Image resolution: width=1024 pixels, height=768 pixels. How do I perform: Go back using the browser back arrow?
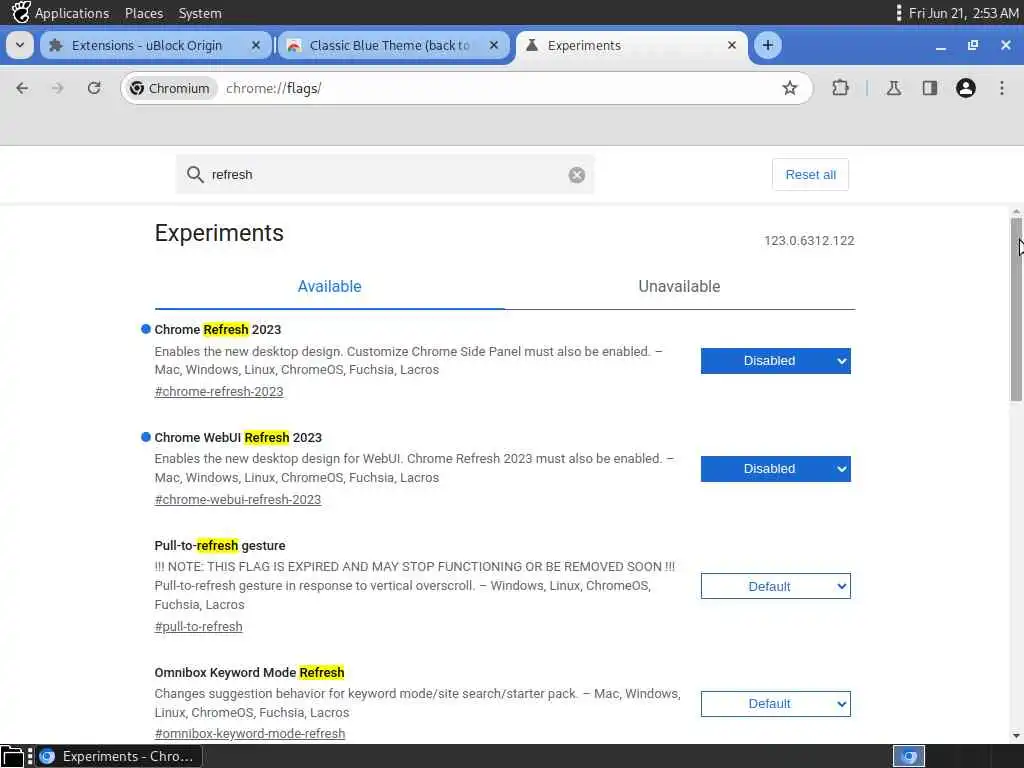[x=22, y=88]
